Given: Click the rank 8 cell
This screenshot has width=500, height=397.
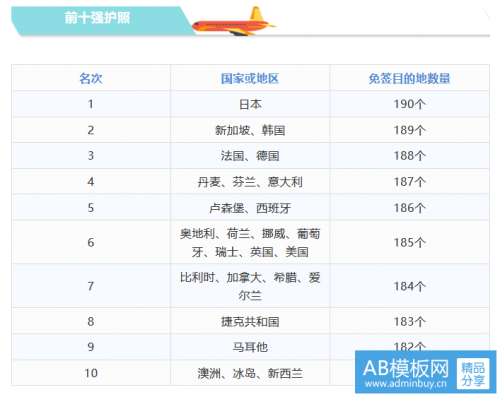Looking at the screenshot, I should (x=91, y=321).
